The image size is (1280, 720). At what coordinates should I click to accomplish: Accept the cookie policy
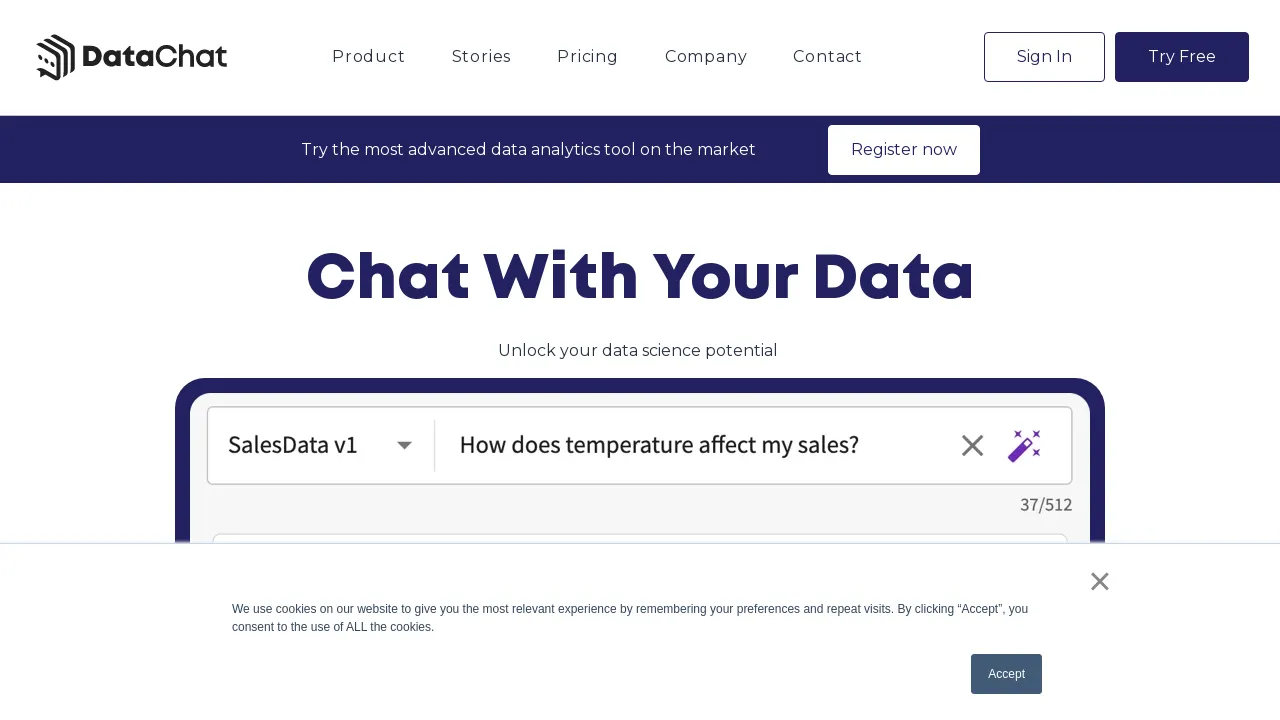1006,674
